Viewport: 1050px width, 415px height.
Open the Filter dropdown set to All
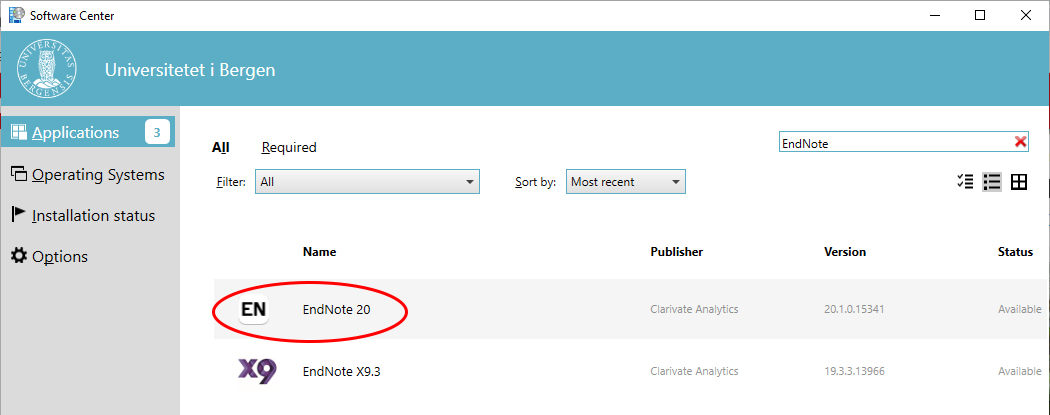(368, 181)
